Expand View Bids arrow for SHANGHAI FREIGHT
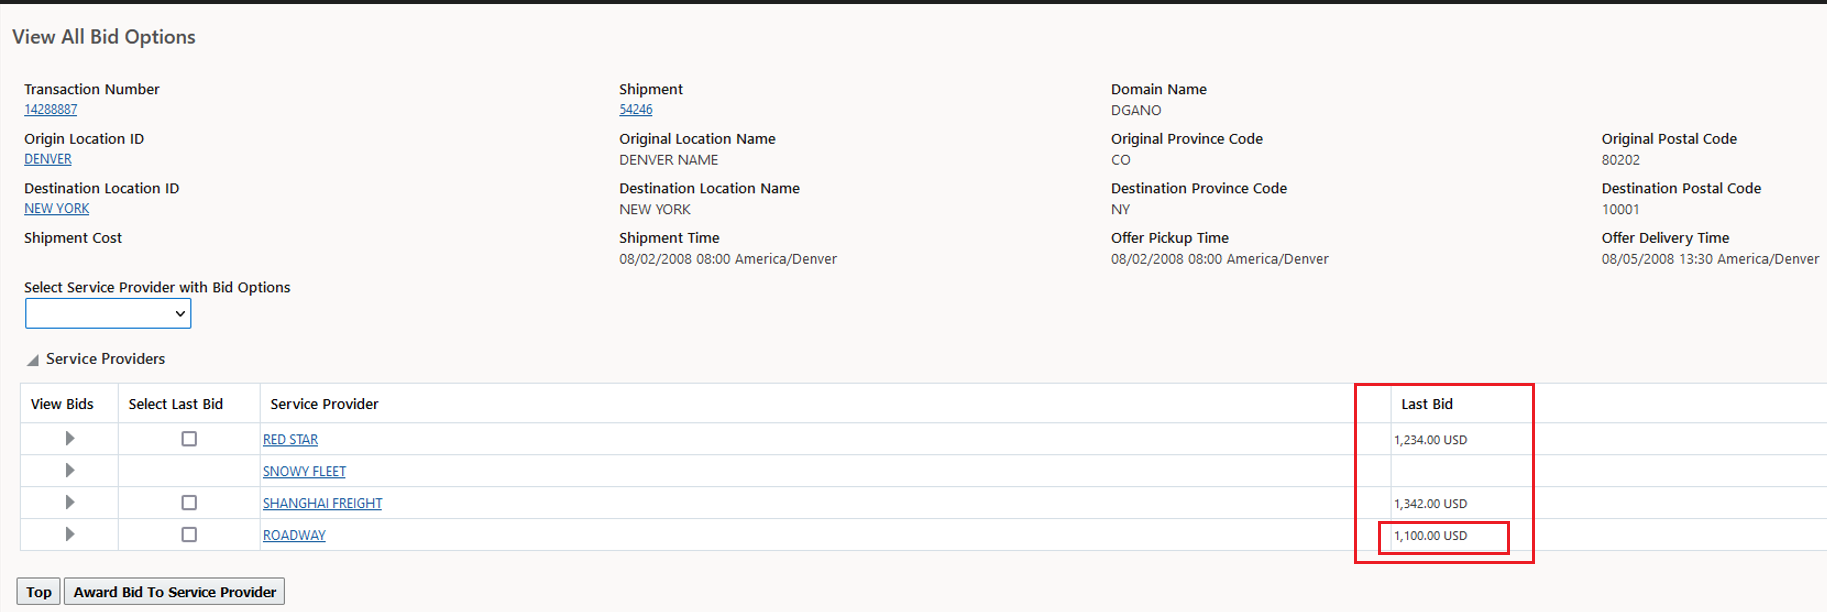 [70, 503]
